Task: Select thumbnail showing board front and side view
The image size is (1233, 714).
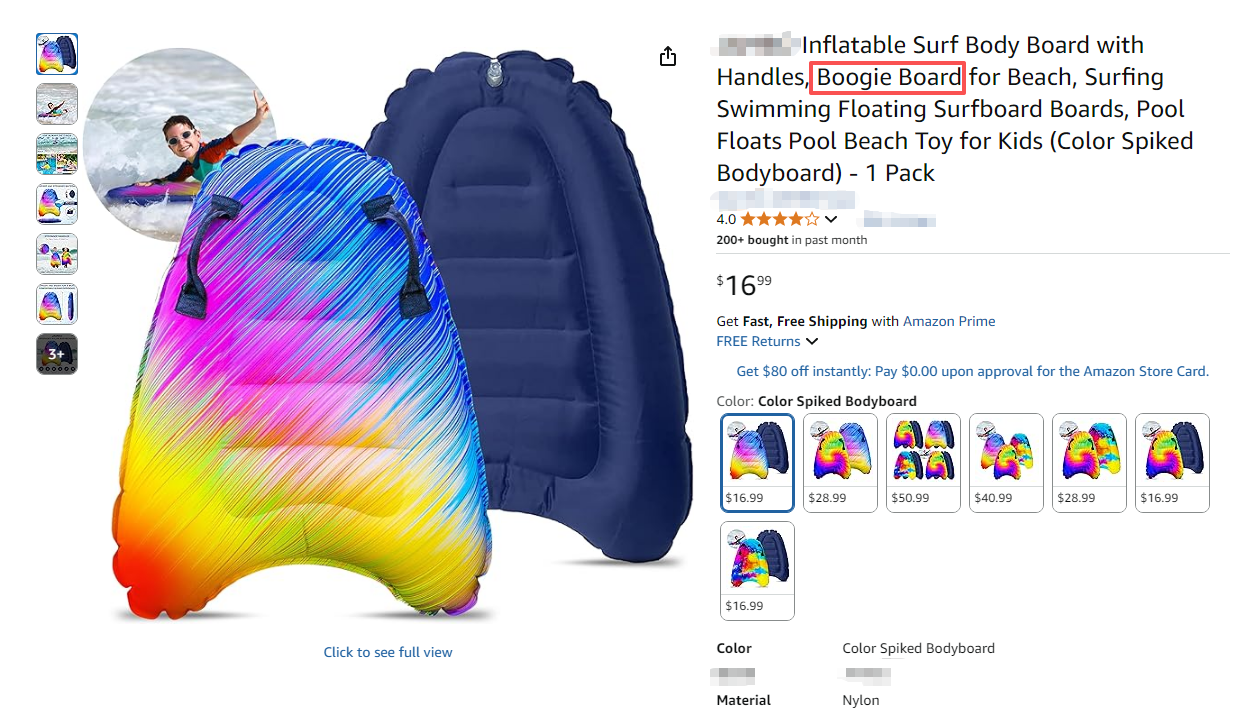Action: point(57,304)
